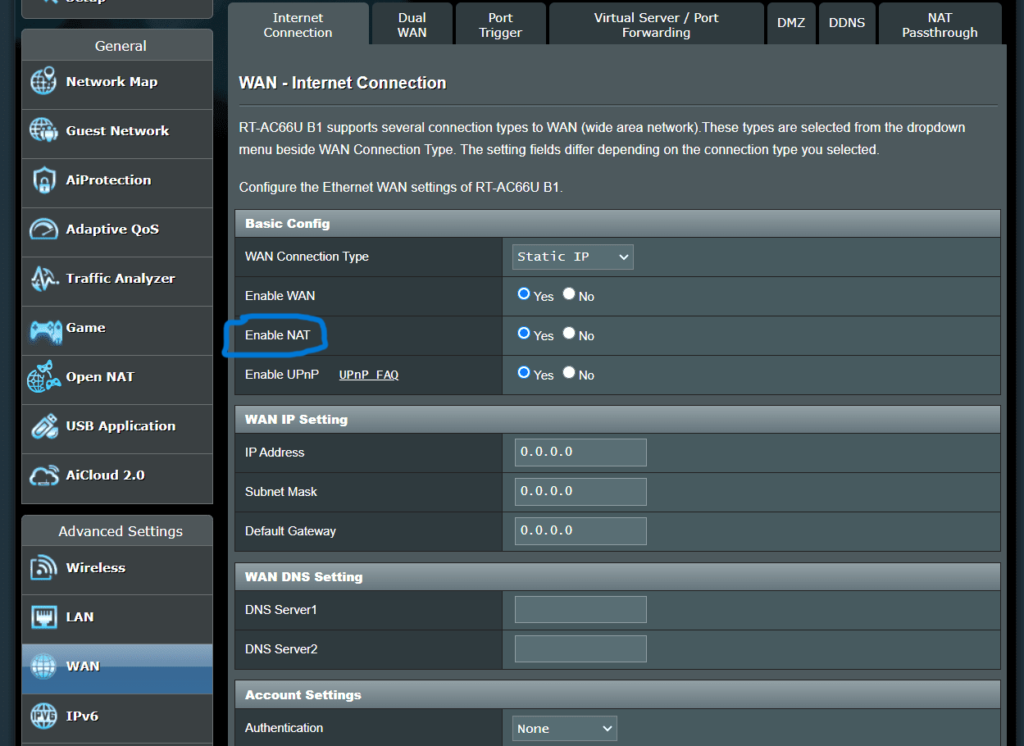This screenshot has width=1024, height=746.
Task: Go to the DDNS tab
Action: [847, 23]
